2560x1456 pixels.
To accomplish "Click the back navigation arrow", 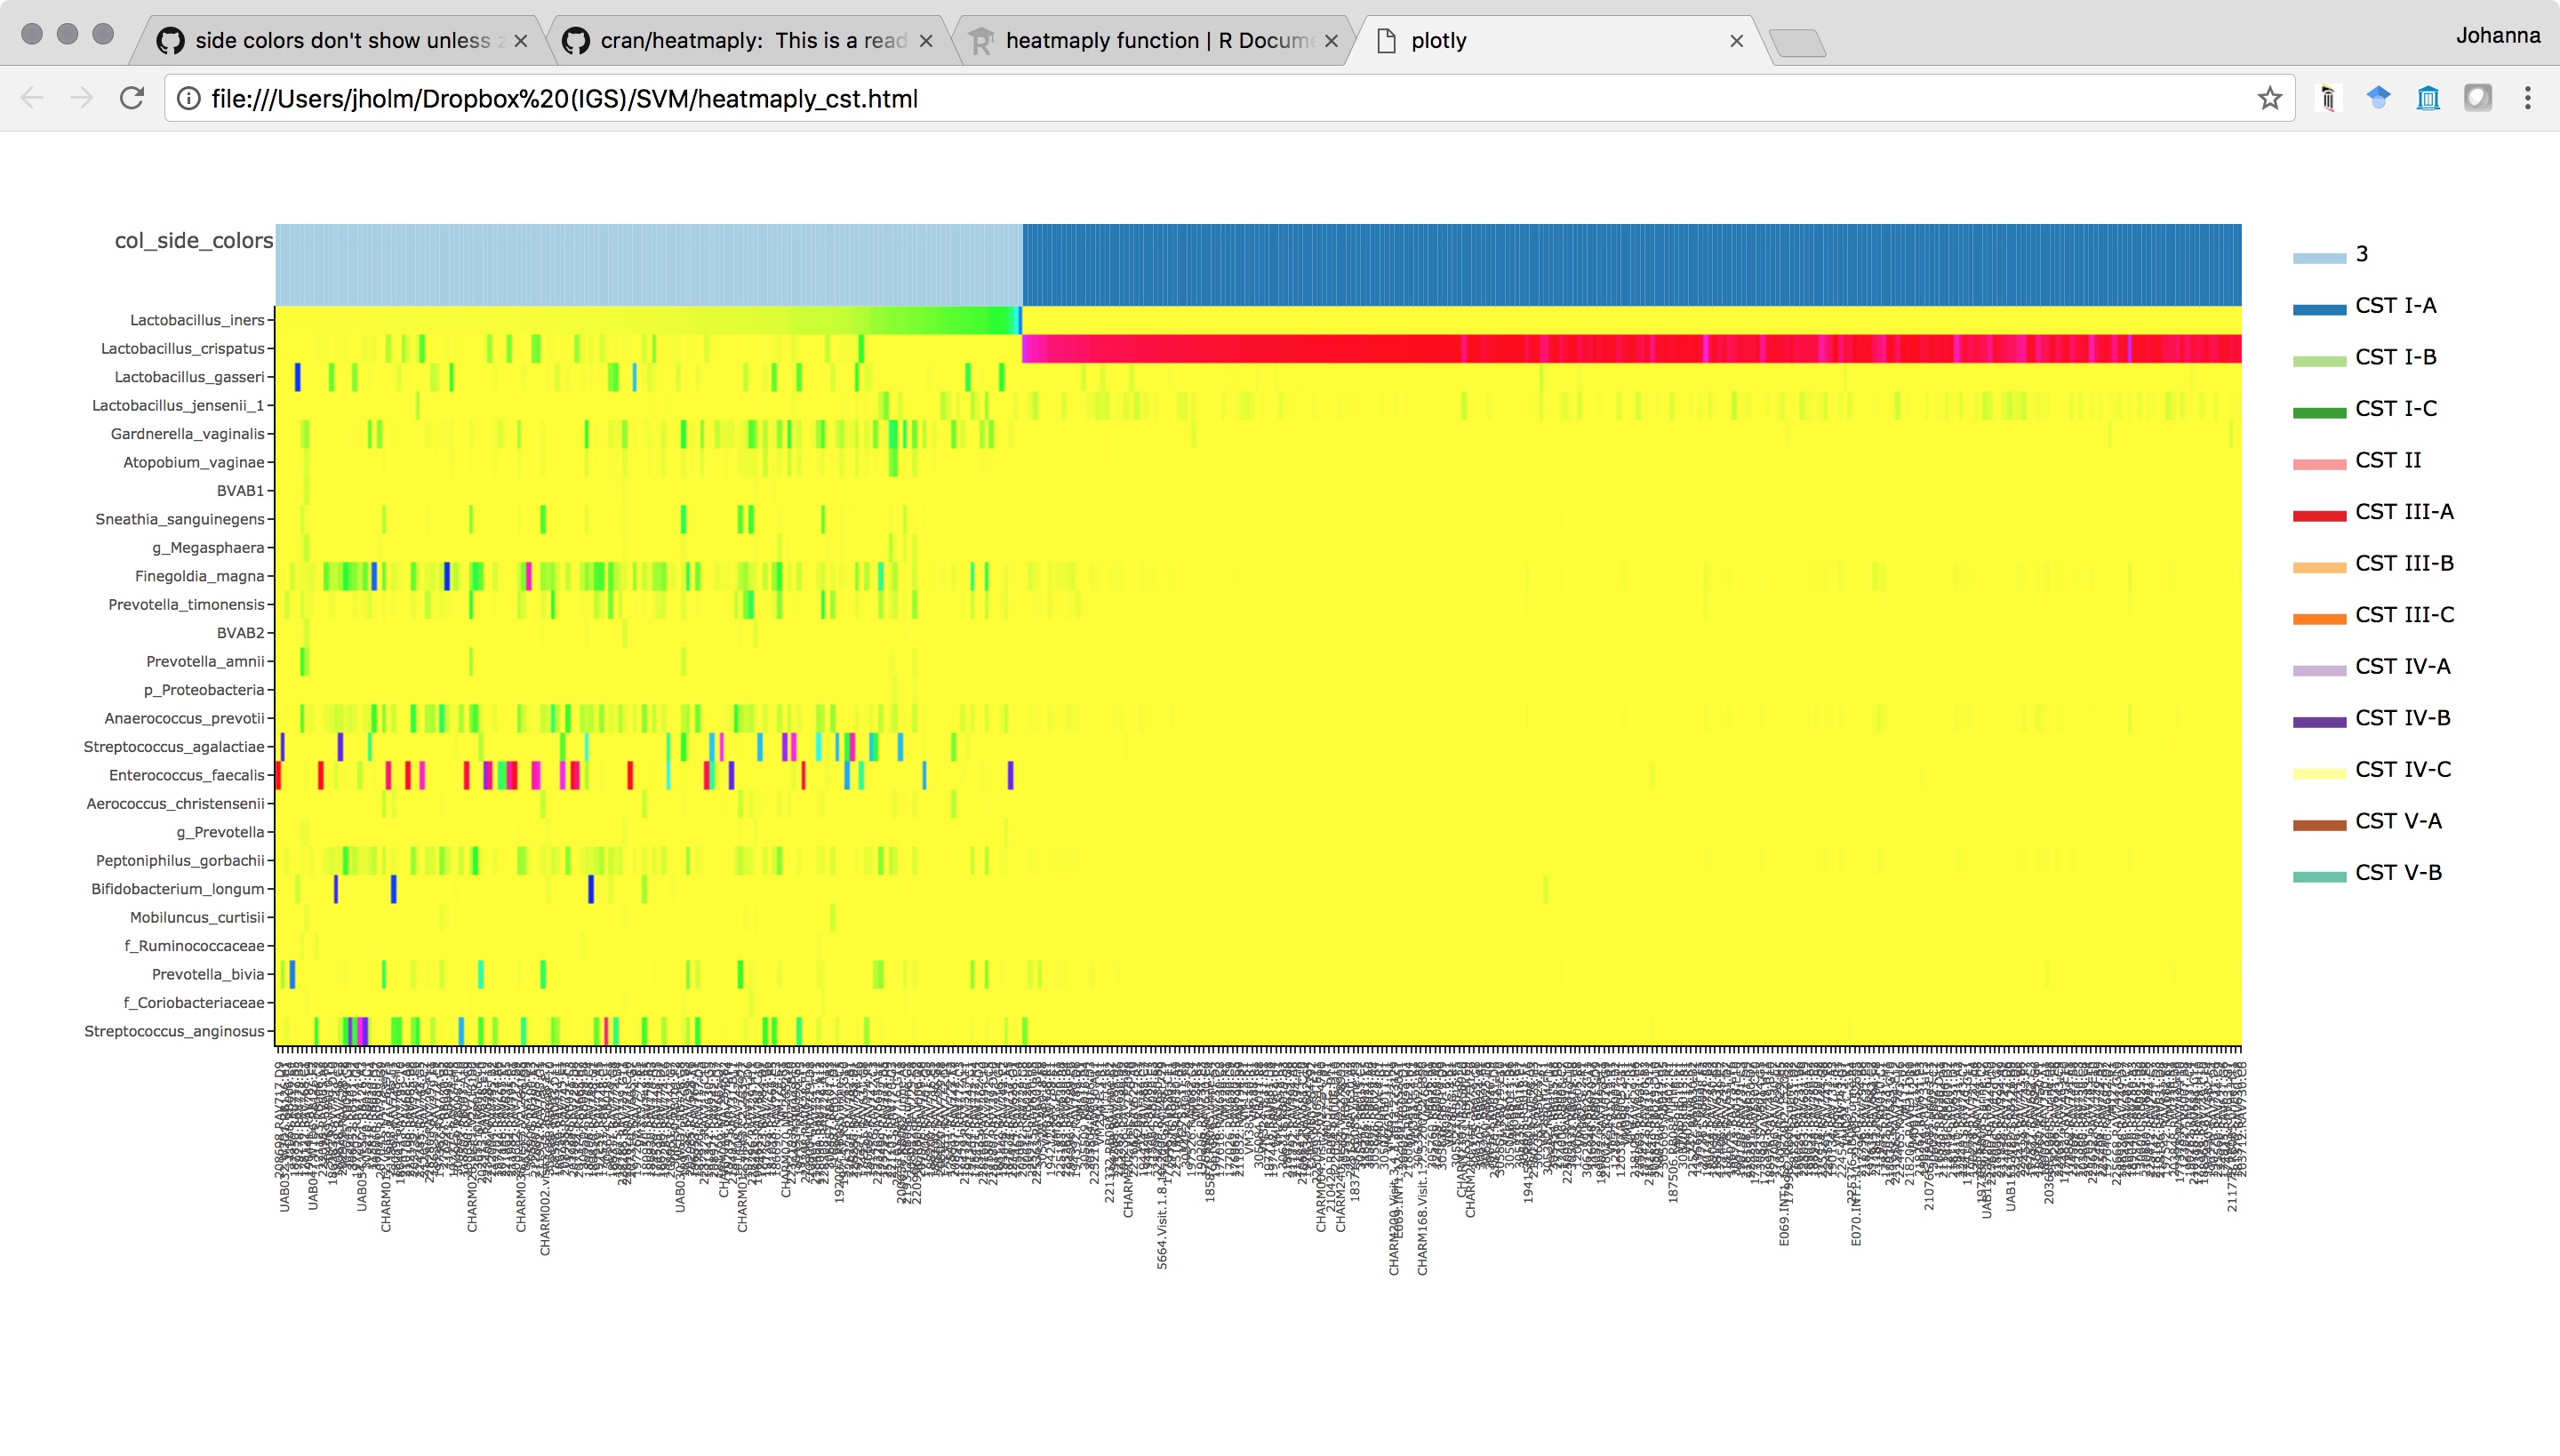I will pyautogui.click(x=33, y=98).
